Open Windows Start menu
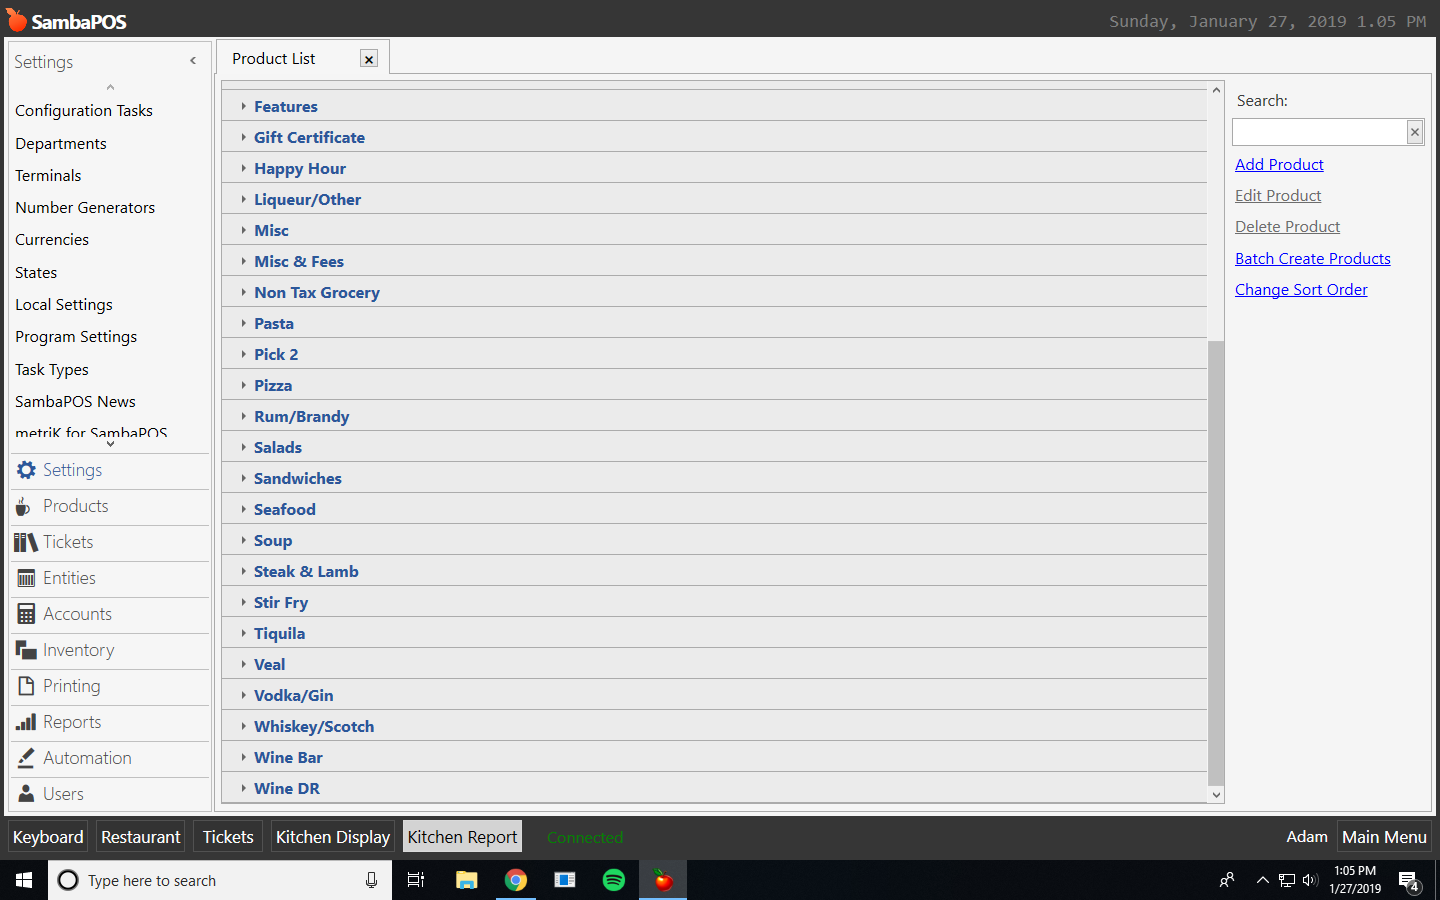Viewport: 1440px width, 900px height. coord(24,880)
